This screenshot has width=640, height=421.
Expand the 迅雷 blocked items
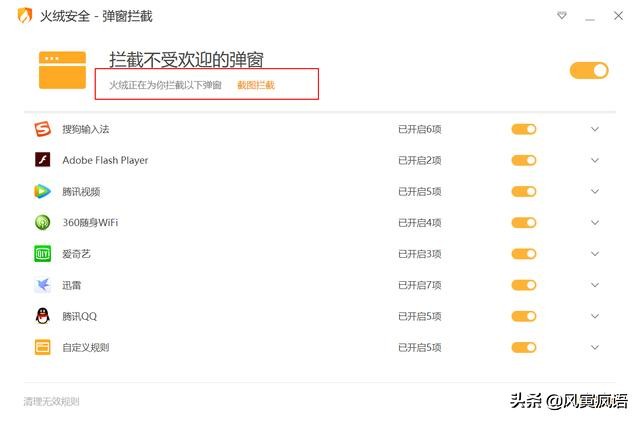(x=595, y=285)
